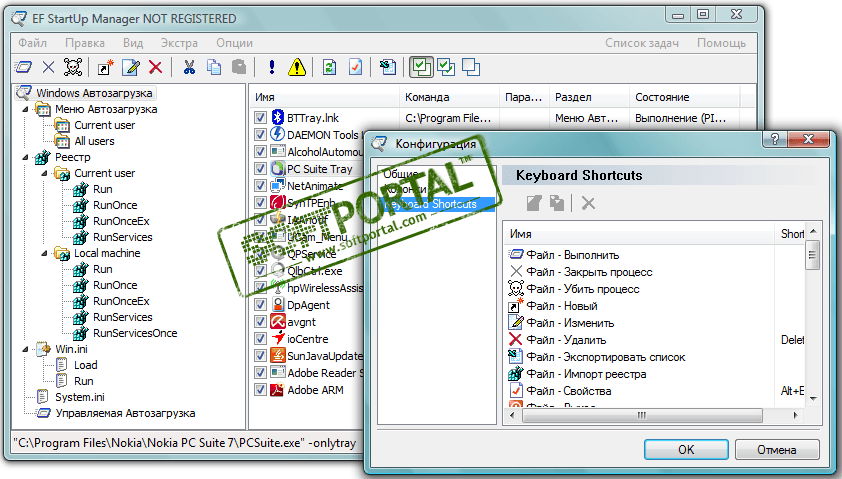
Task: Click the Paste toolbar icon
Action: click(239, 67)
